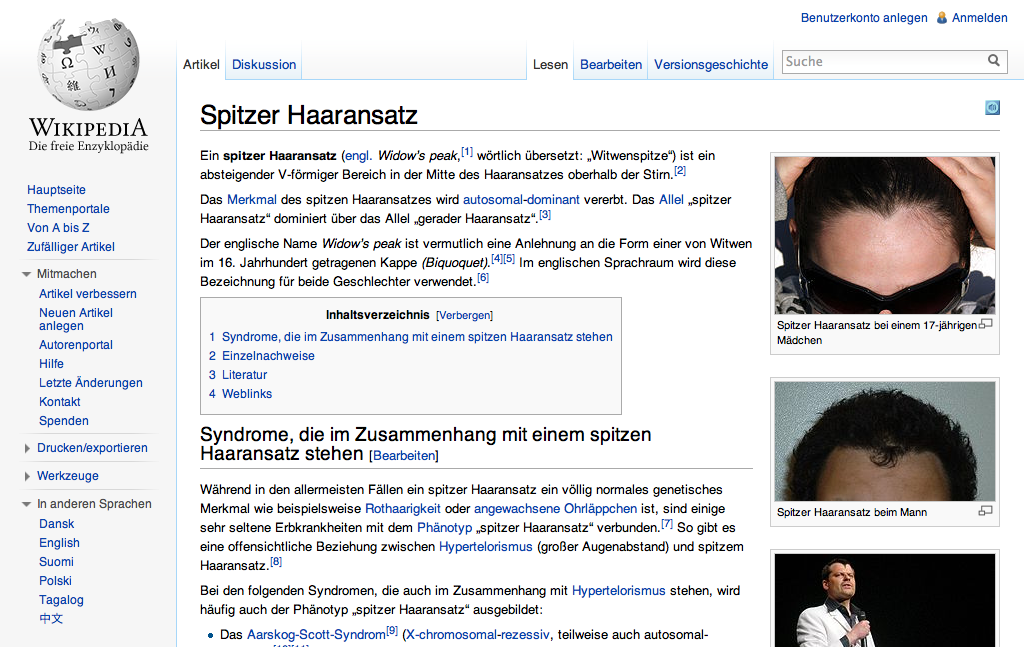Switch to Dansk language version
Screen dimensions: 1024x647
coord(56,524)
